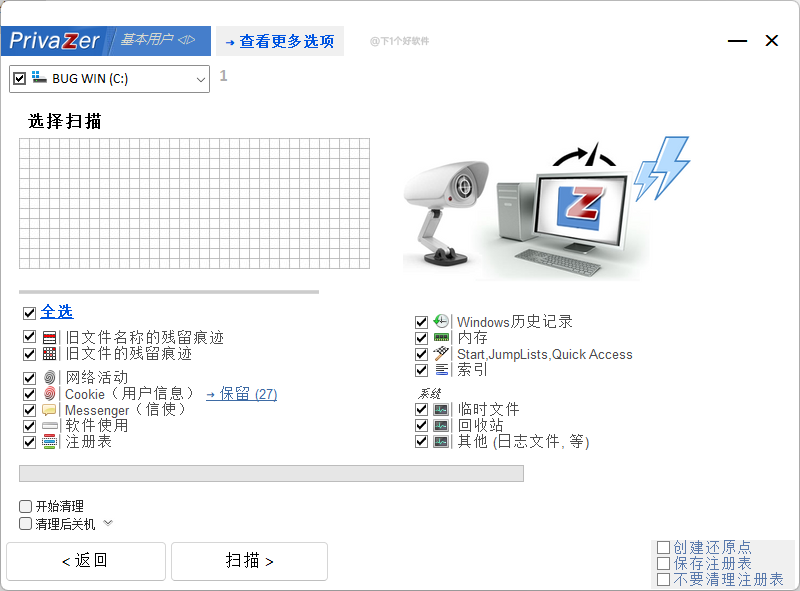Viewport: 800px width, 591px height.
Task: Expand the 清理后关机 options chevron
Action: [x=108, y=523]
